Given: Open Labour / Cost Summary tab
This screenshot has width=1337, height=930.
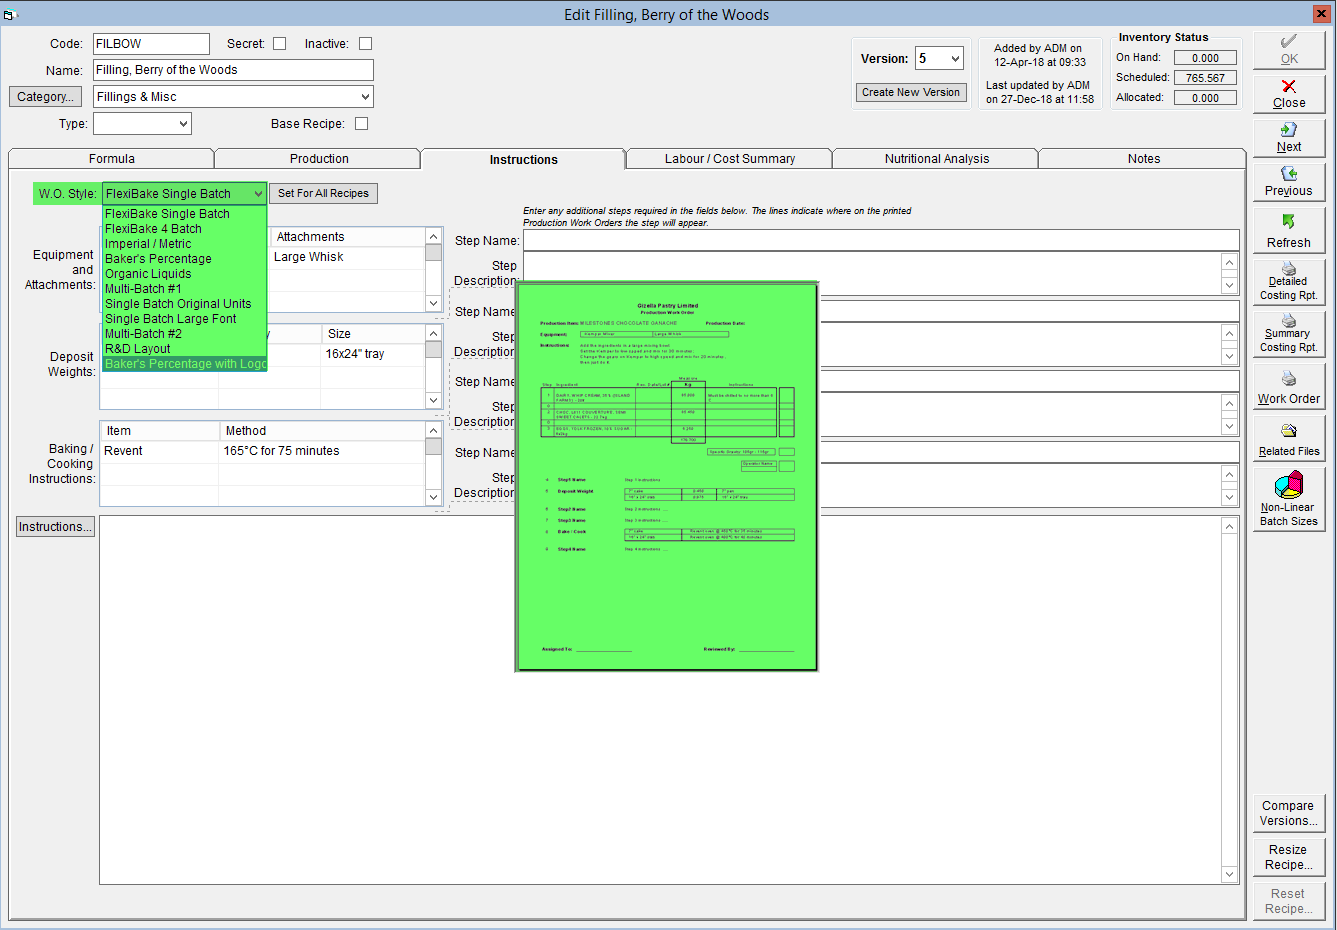Looking at the screenshot, I should click(x=729, y=159).
